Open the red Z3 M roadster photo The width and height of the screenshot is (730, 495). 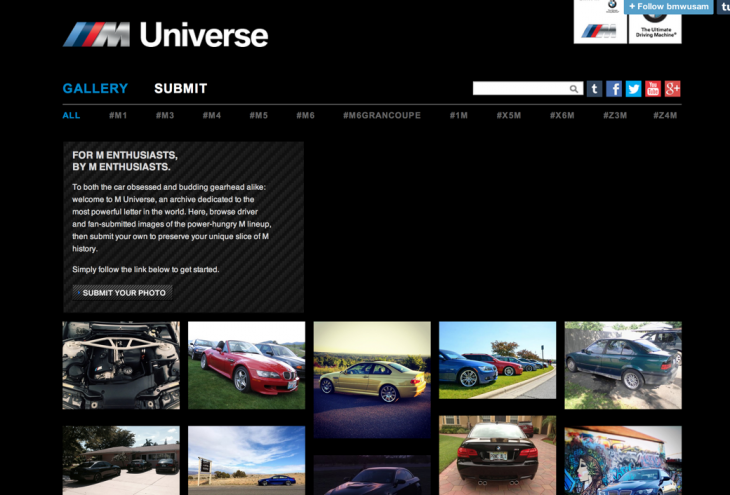246,365
